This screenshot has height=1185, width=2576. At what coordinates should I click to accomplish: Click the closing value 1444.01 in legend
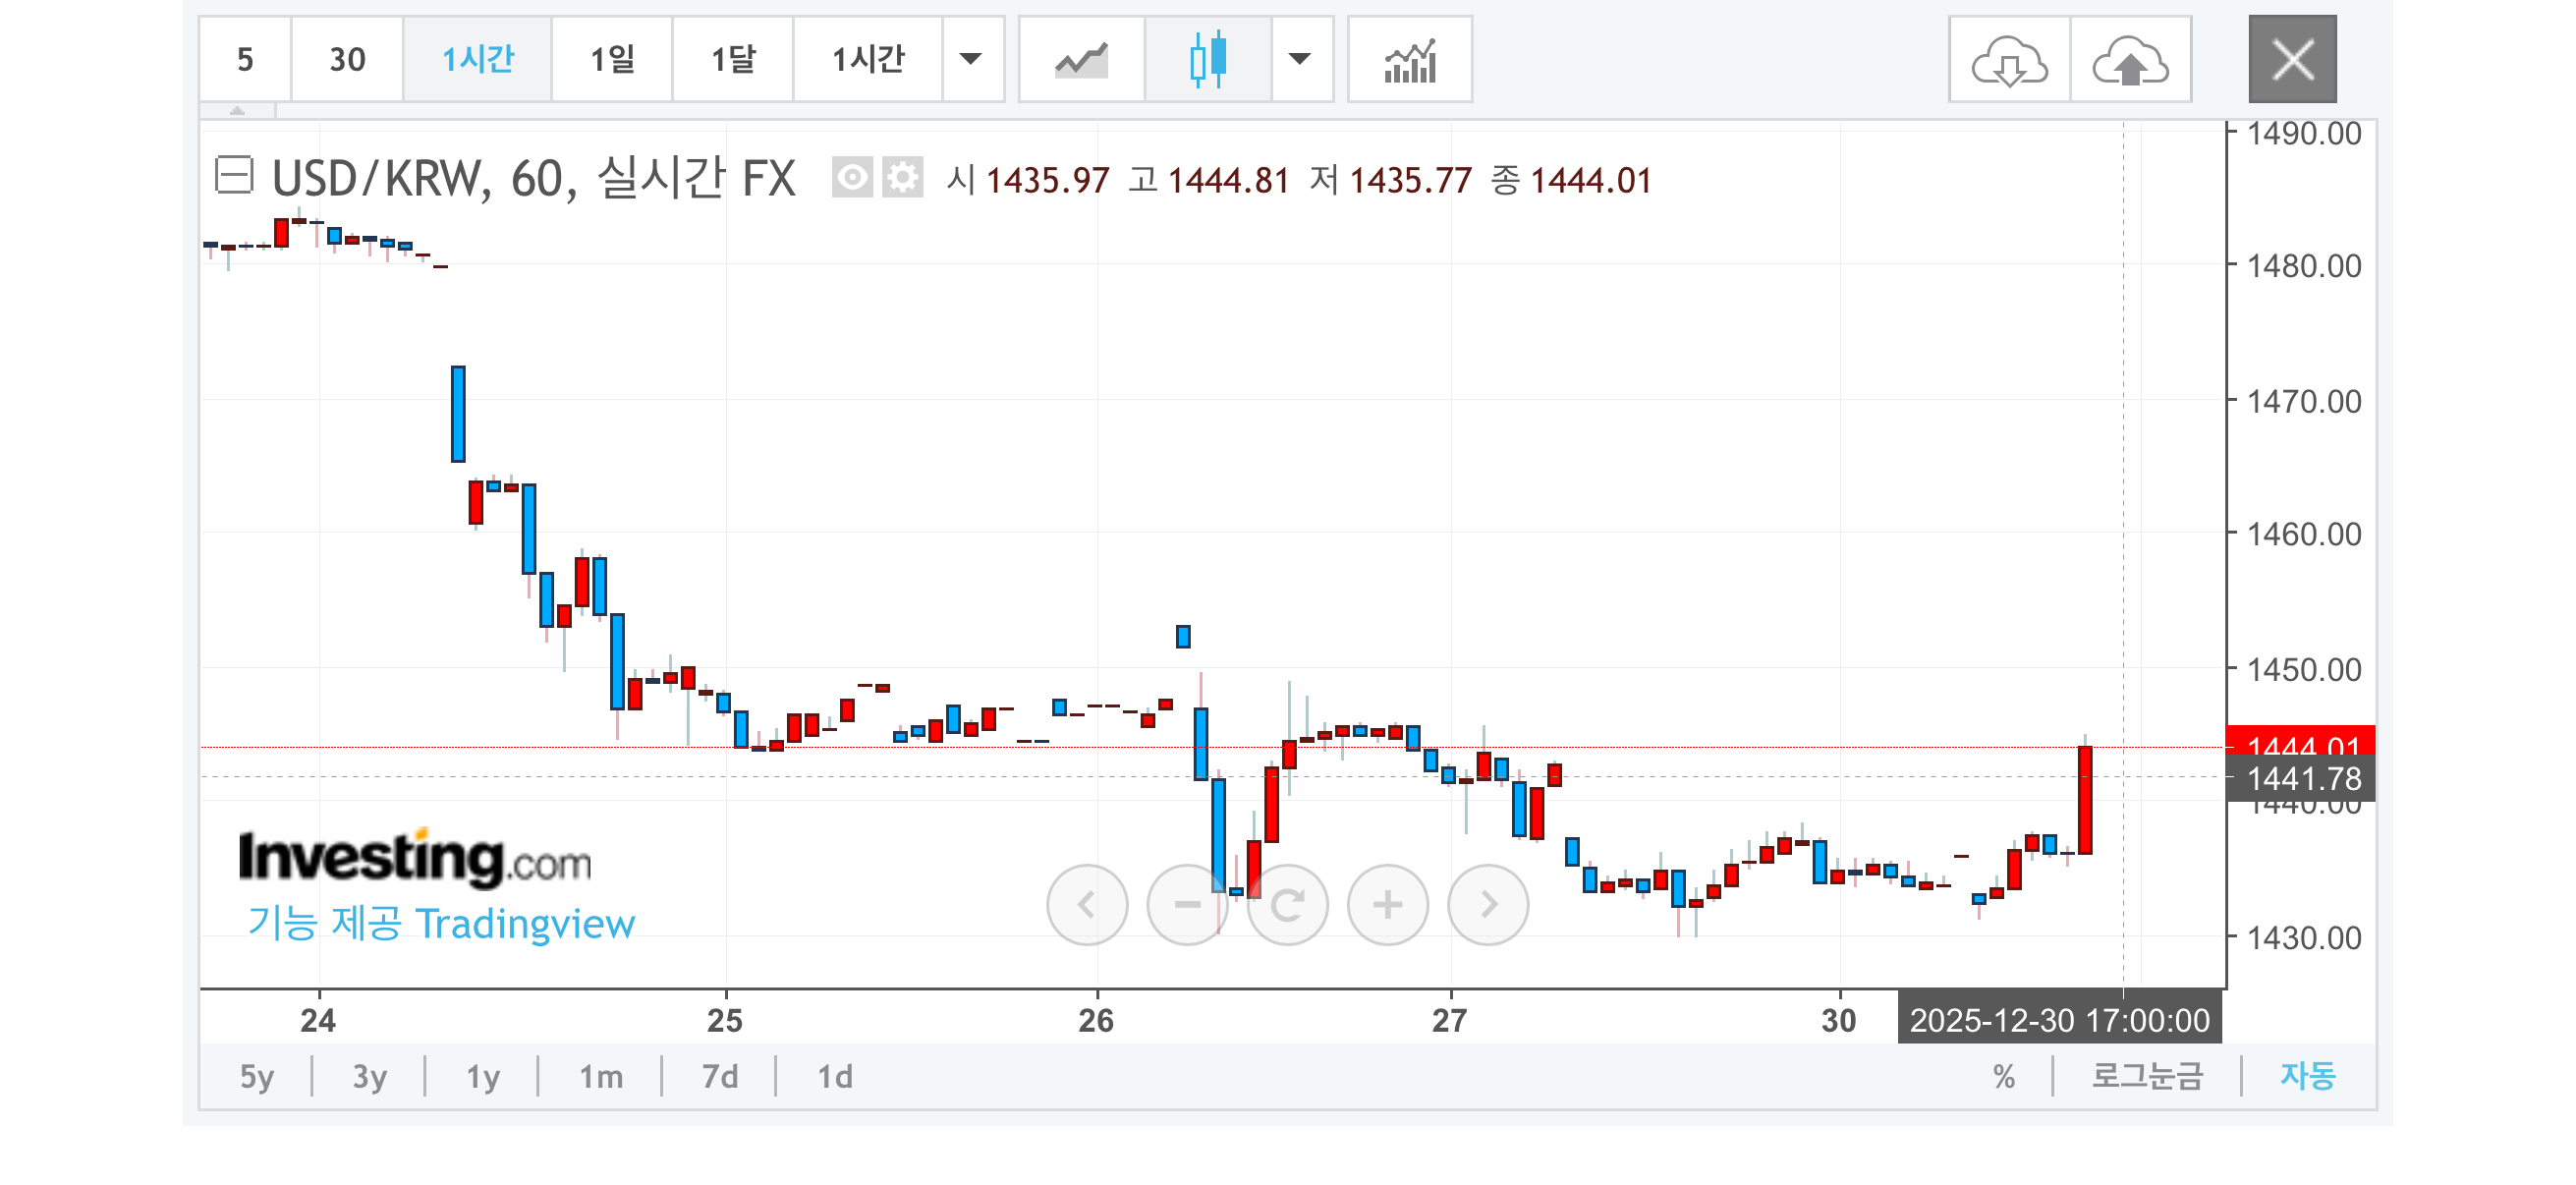point(1591,180)
